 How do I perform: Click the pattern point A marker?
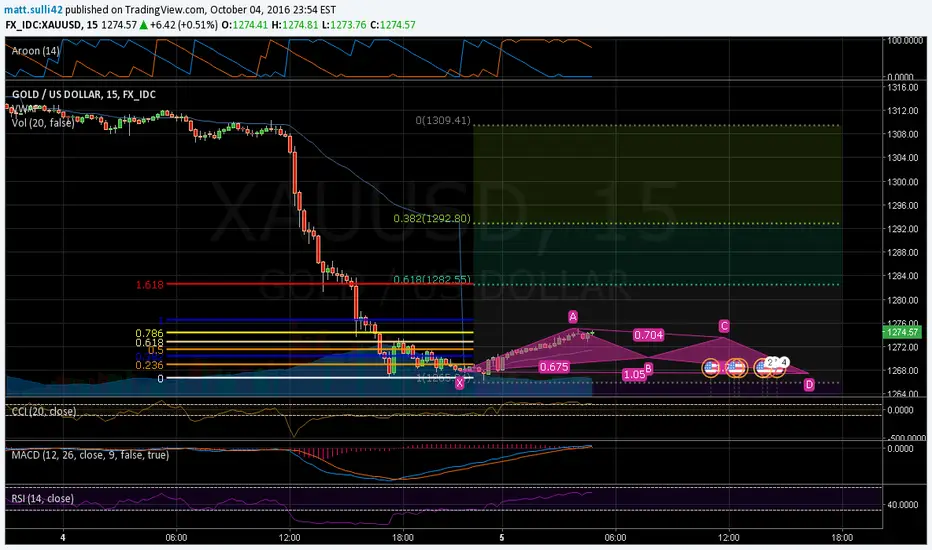pos(572,316)
